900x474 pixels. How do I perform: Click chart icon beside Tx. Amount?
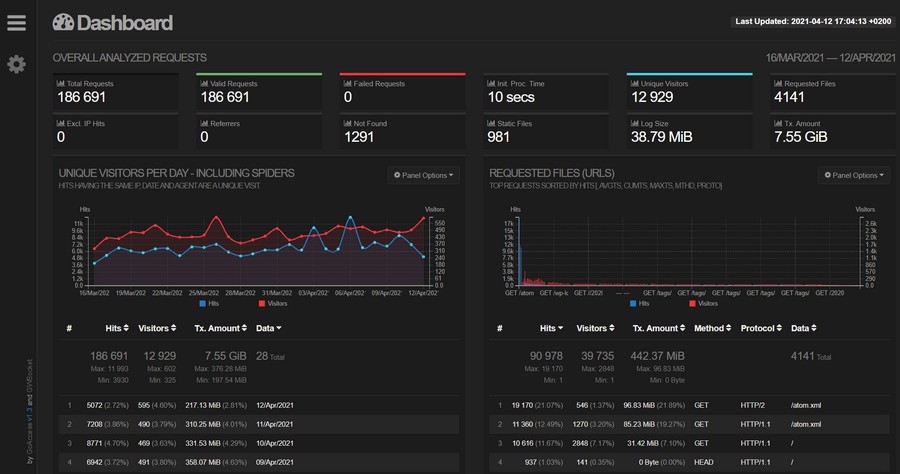coord(778,123)
